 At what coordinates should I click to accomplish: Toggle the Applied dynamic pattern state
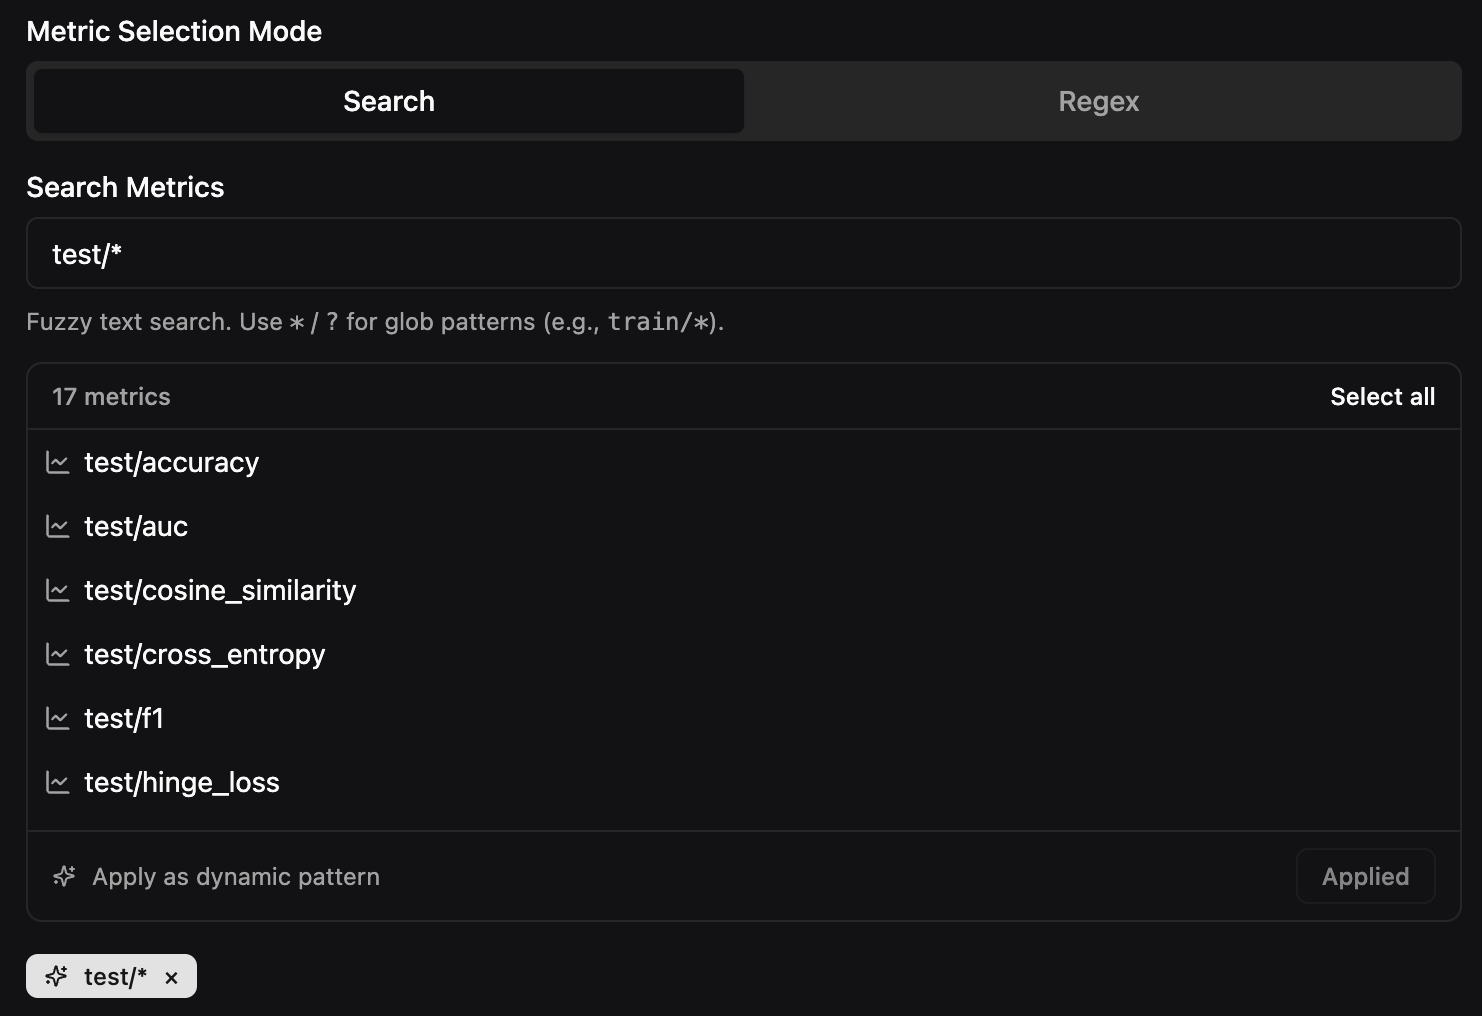(x=1365, y=876)
